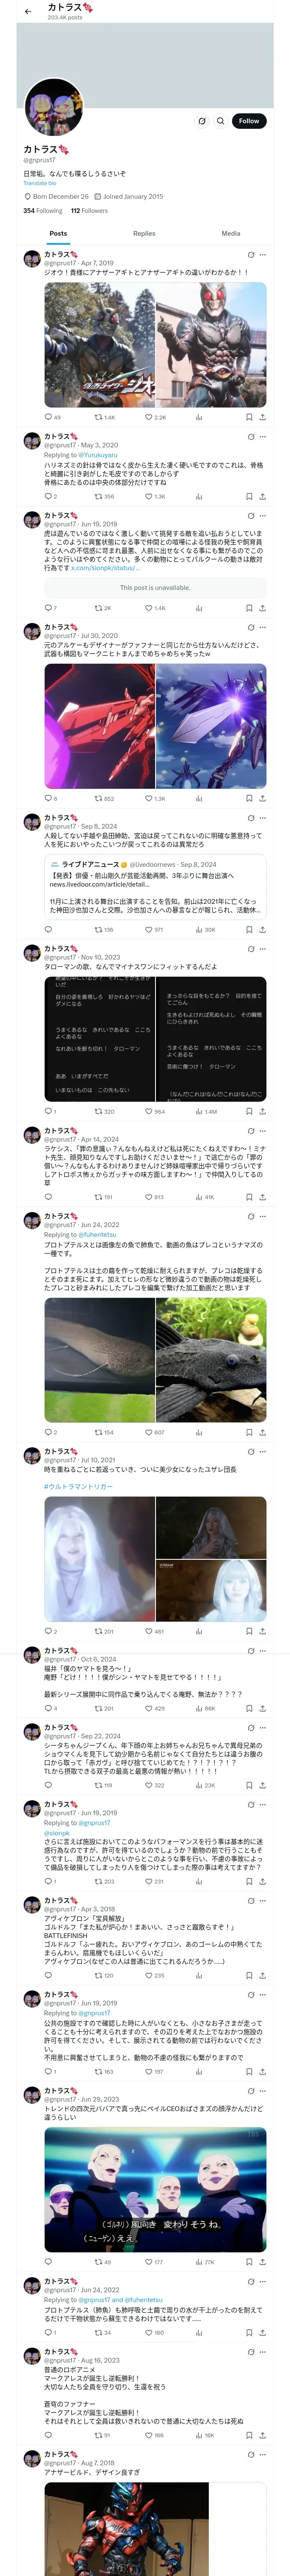Open the #ウルトラマントリガー hashtag
Viewport: 290px width, 2576px height.
(x=78, y=1486)
